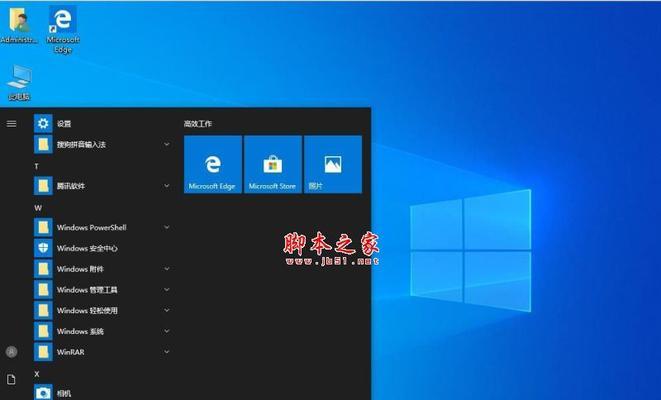Select the Windows 轻松使用 label text
661x400 pixels.
[x=87, y=311]
